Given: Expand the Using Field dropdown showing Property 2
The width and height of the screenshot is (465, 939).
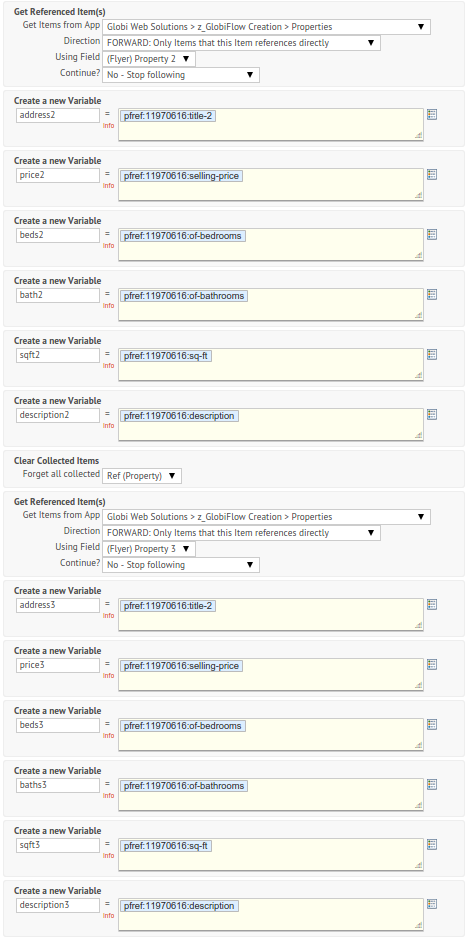Looking at the screenshot, I should [149, 59].
